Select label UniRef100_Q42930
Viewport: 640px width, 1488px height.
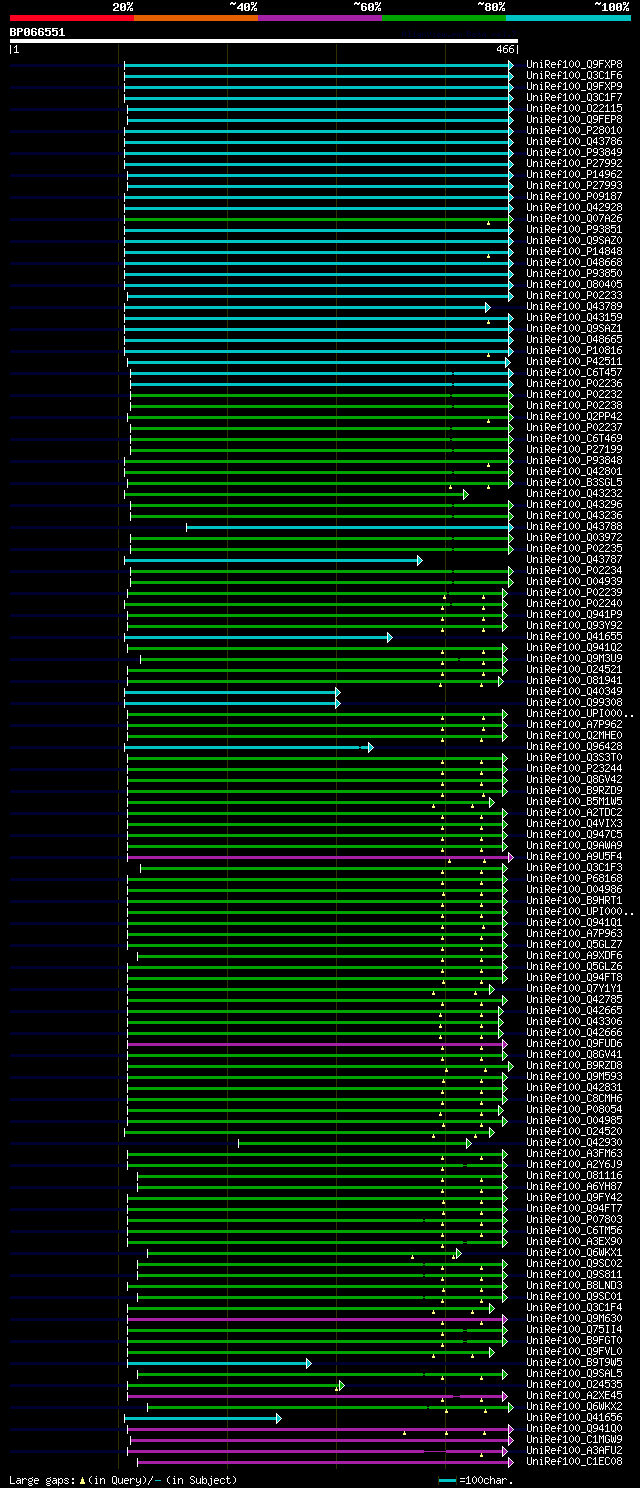[x=574, y=1142]
